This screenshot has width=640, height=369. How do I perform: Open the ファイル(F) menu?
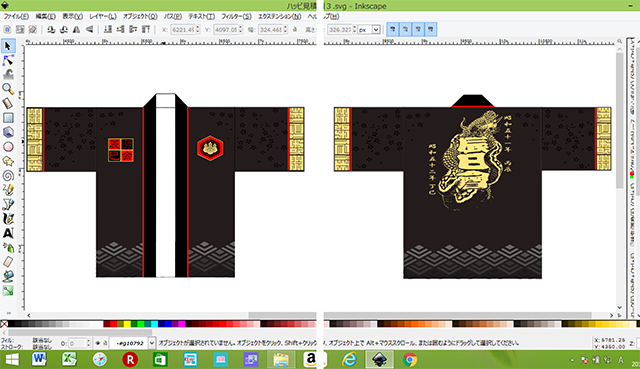(x=16, y=16)
